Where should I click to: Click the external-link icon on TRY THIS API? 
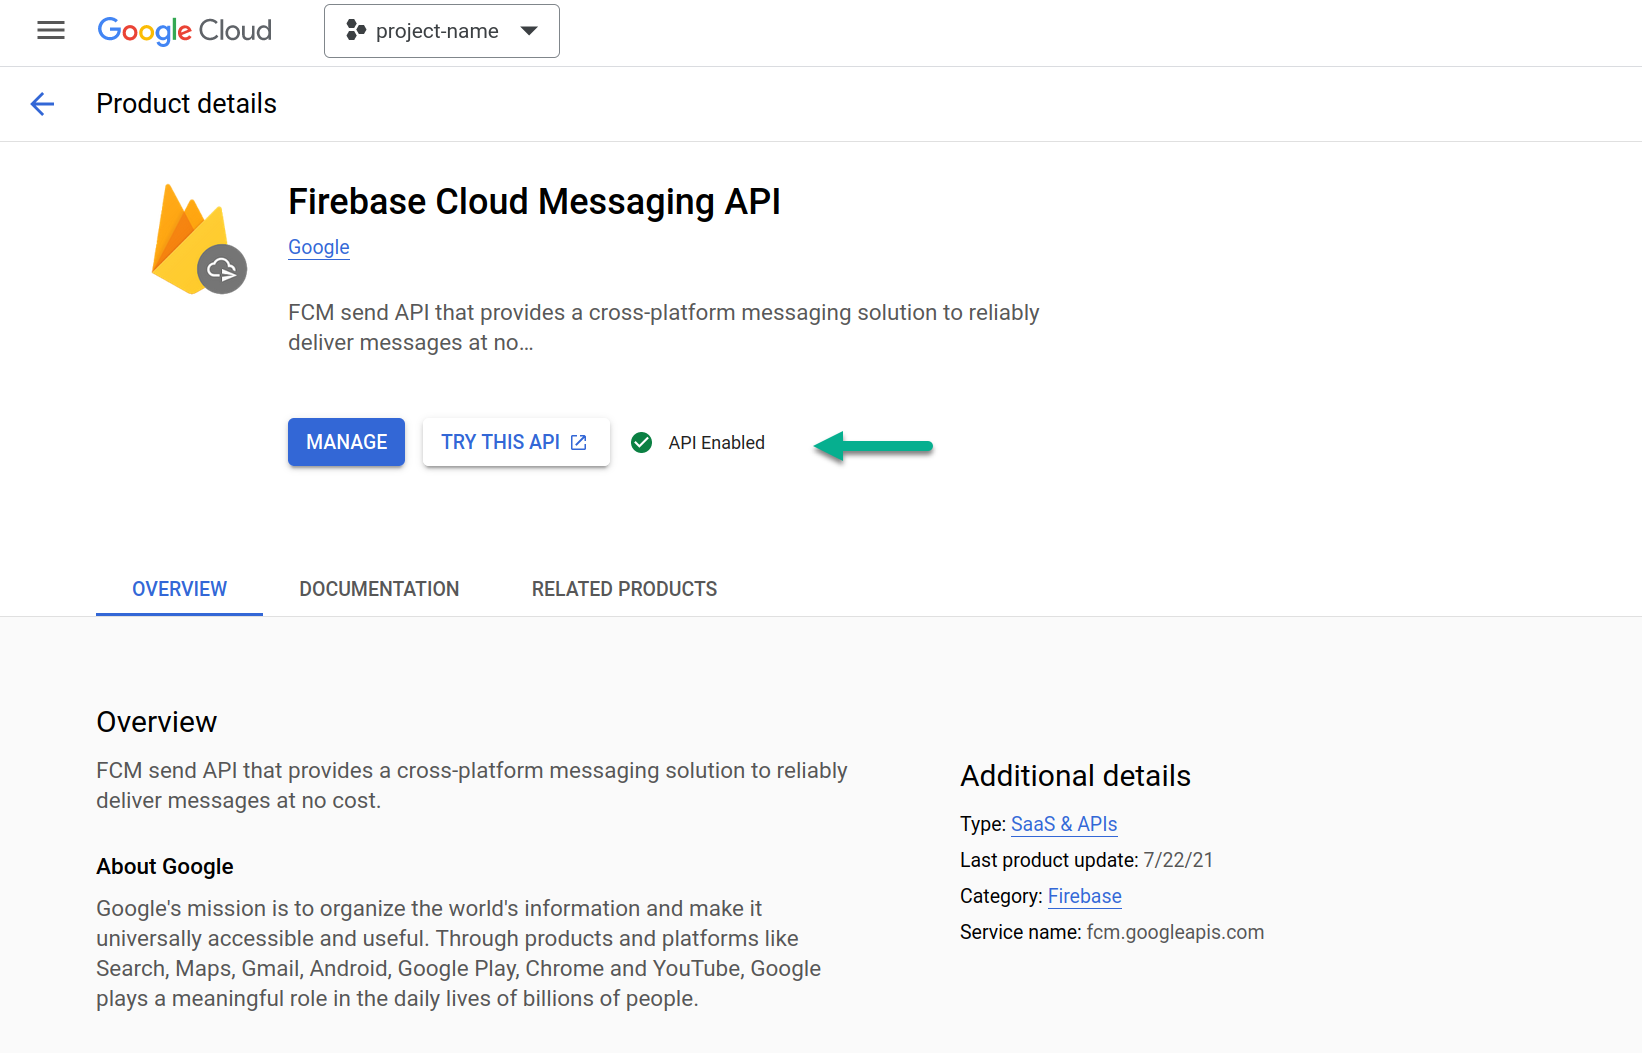tap(579, 442)
